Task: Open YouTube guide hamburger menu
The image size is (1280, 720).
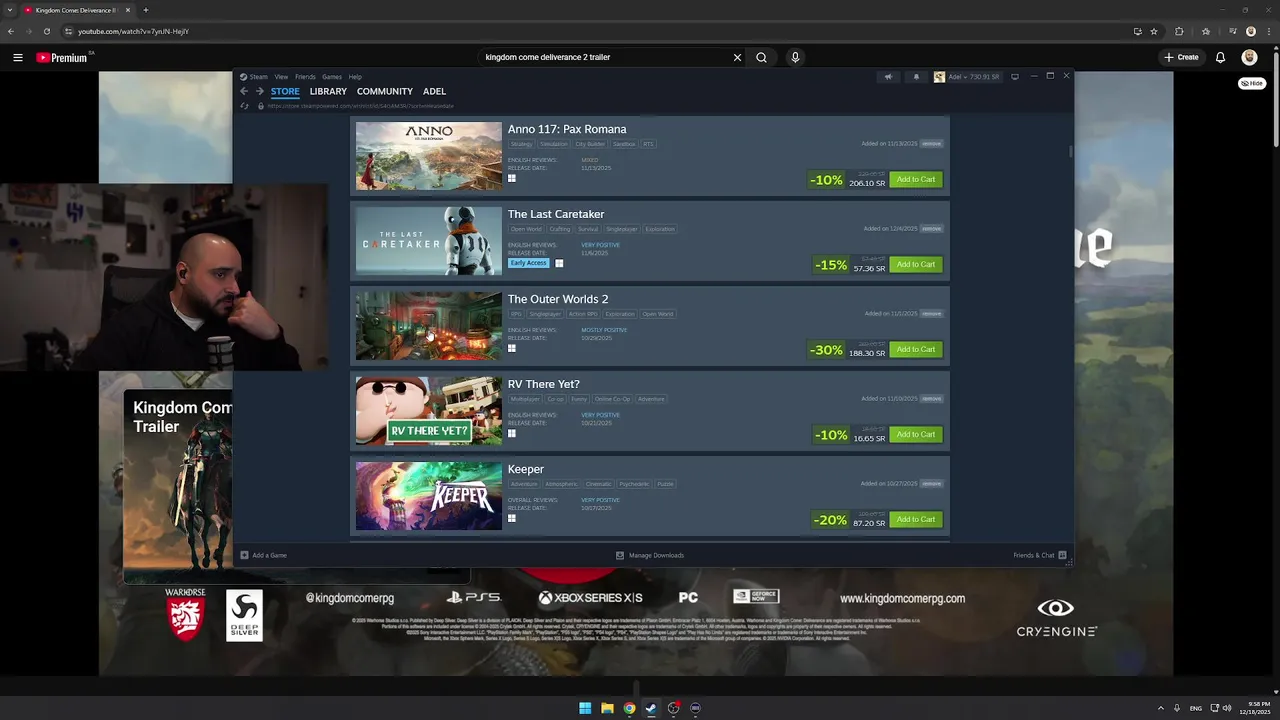Action: tap(18, 57)
